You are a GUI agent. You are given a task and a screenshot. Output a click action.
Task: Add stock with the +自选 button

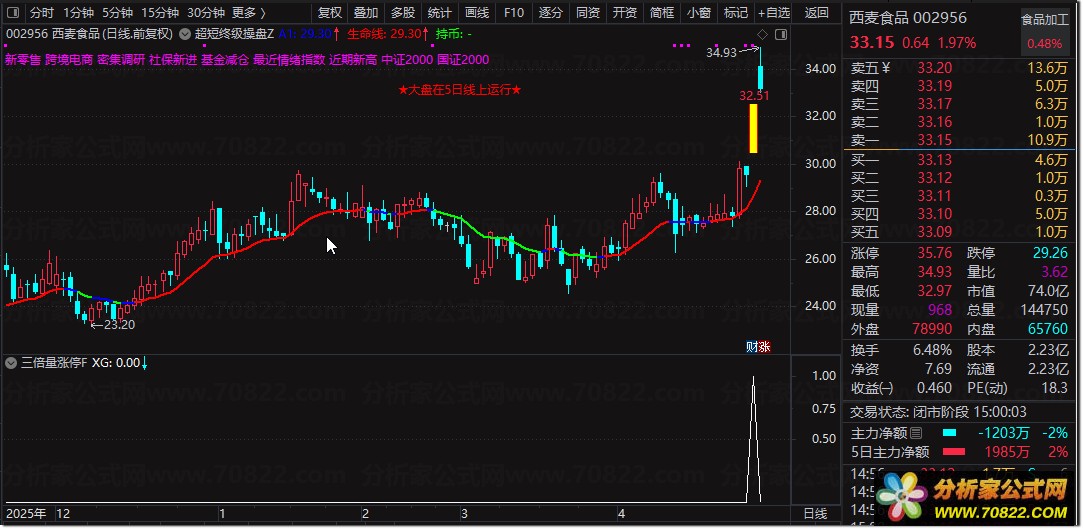(x=773, y=12)
